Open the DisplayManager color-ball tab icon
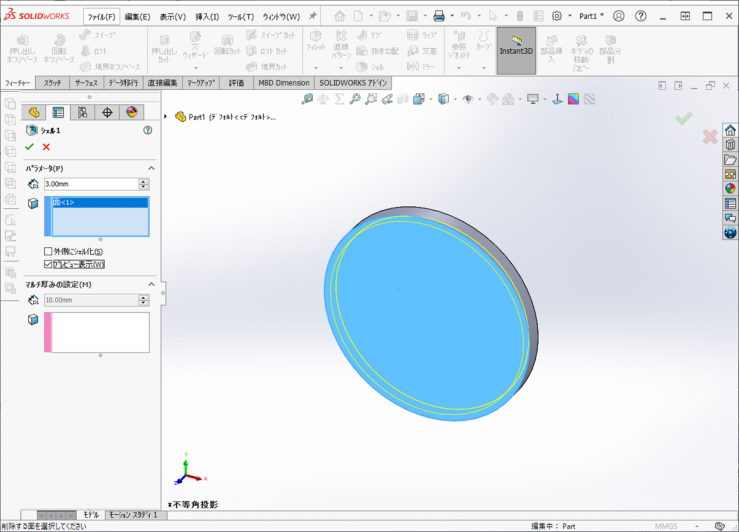 coord(131,113)
